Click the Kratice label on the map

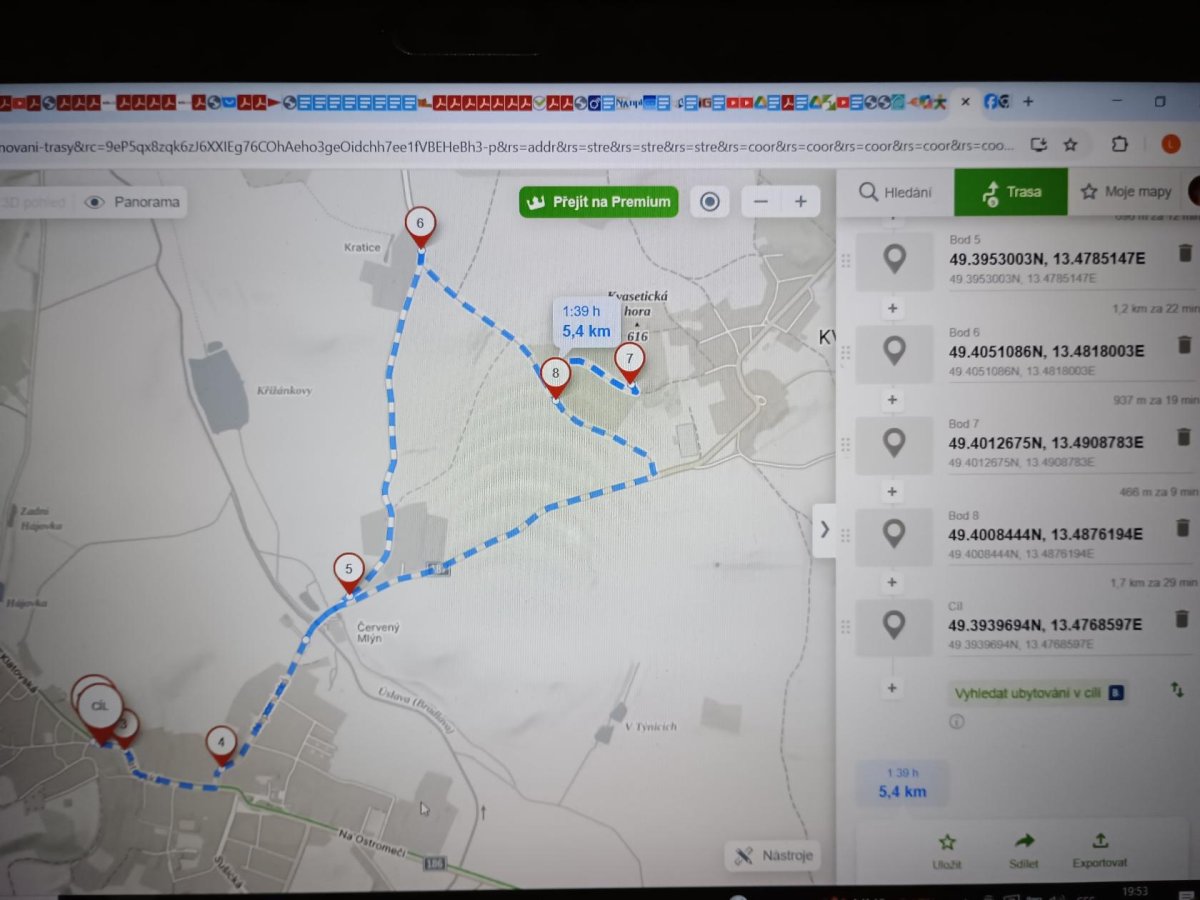(x=362, y=248)
